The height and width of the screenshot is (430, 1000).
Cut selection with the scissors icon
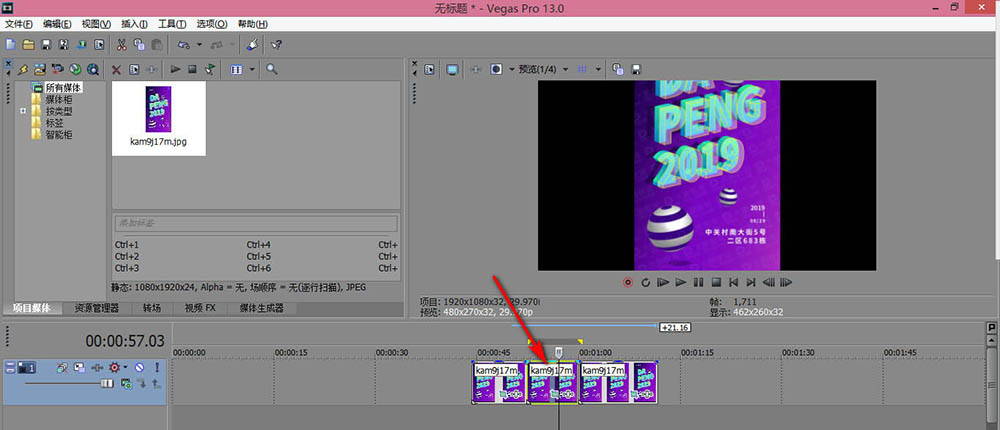tap(121, 45)
